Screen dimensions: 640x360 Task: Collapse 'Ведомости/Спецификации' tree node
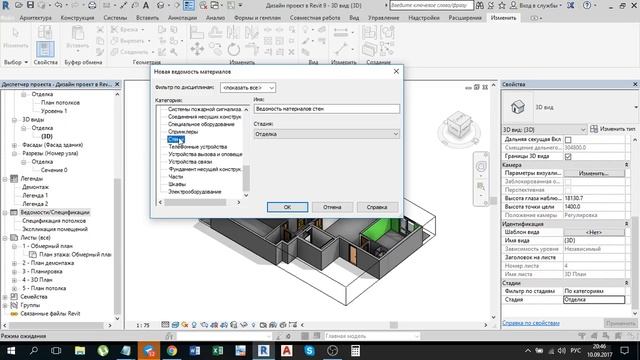pyautogui.click(x=5, y=212)
